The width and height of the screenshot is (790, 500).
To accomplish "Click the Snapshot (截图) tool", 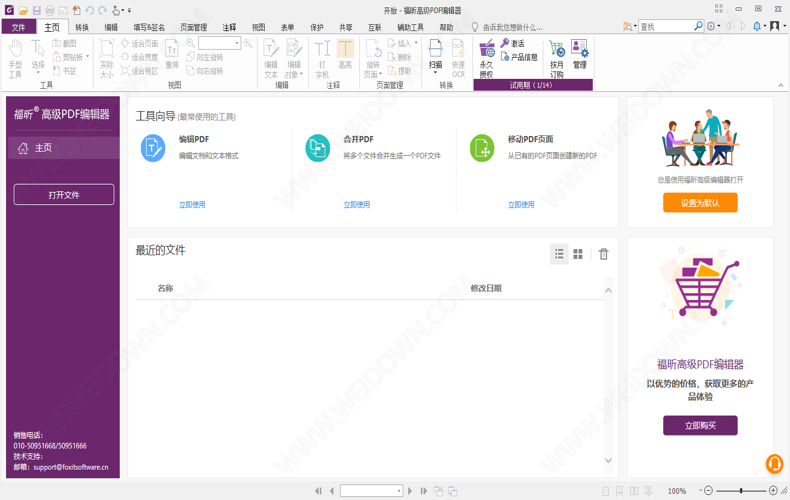I will tap(64, 43).
